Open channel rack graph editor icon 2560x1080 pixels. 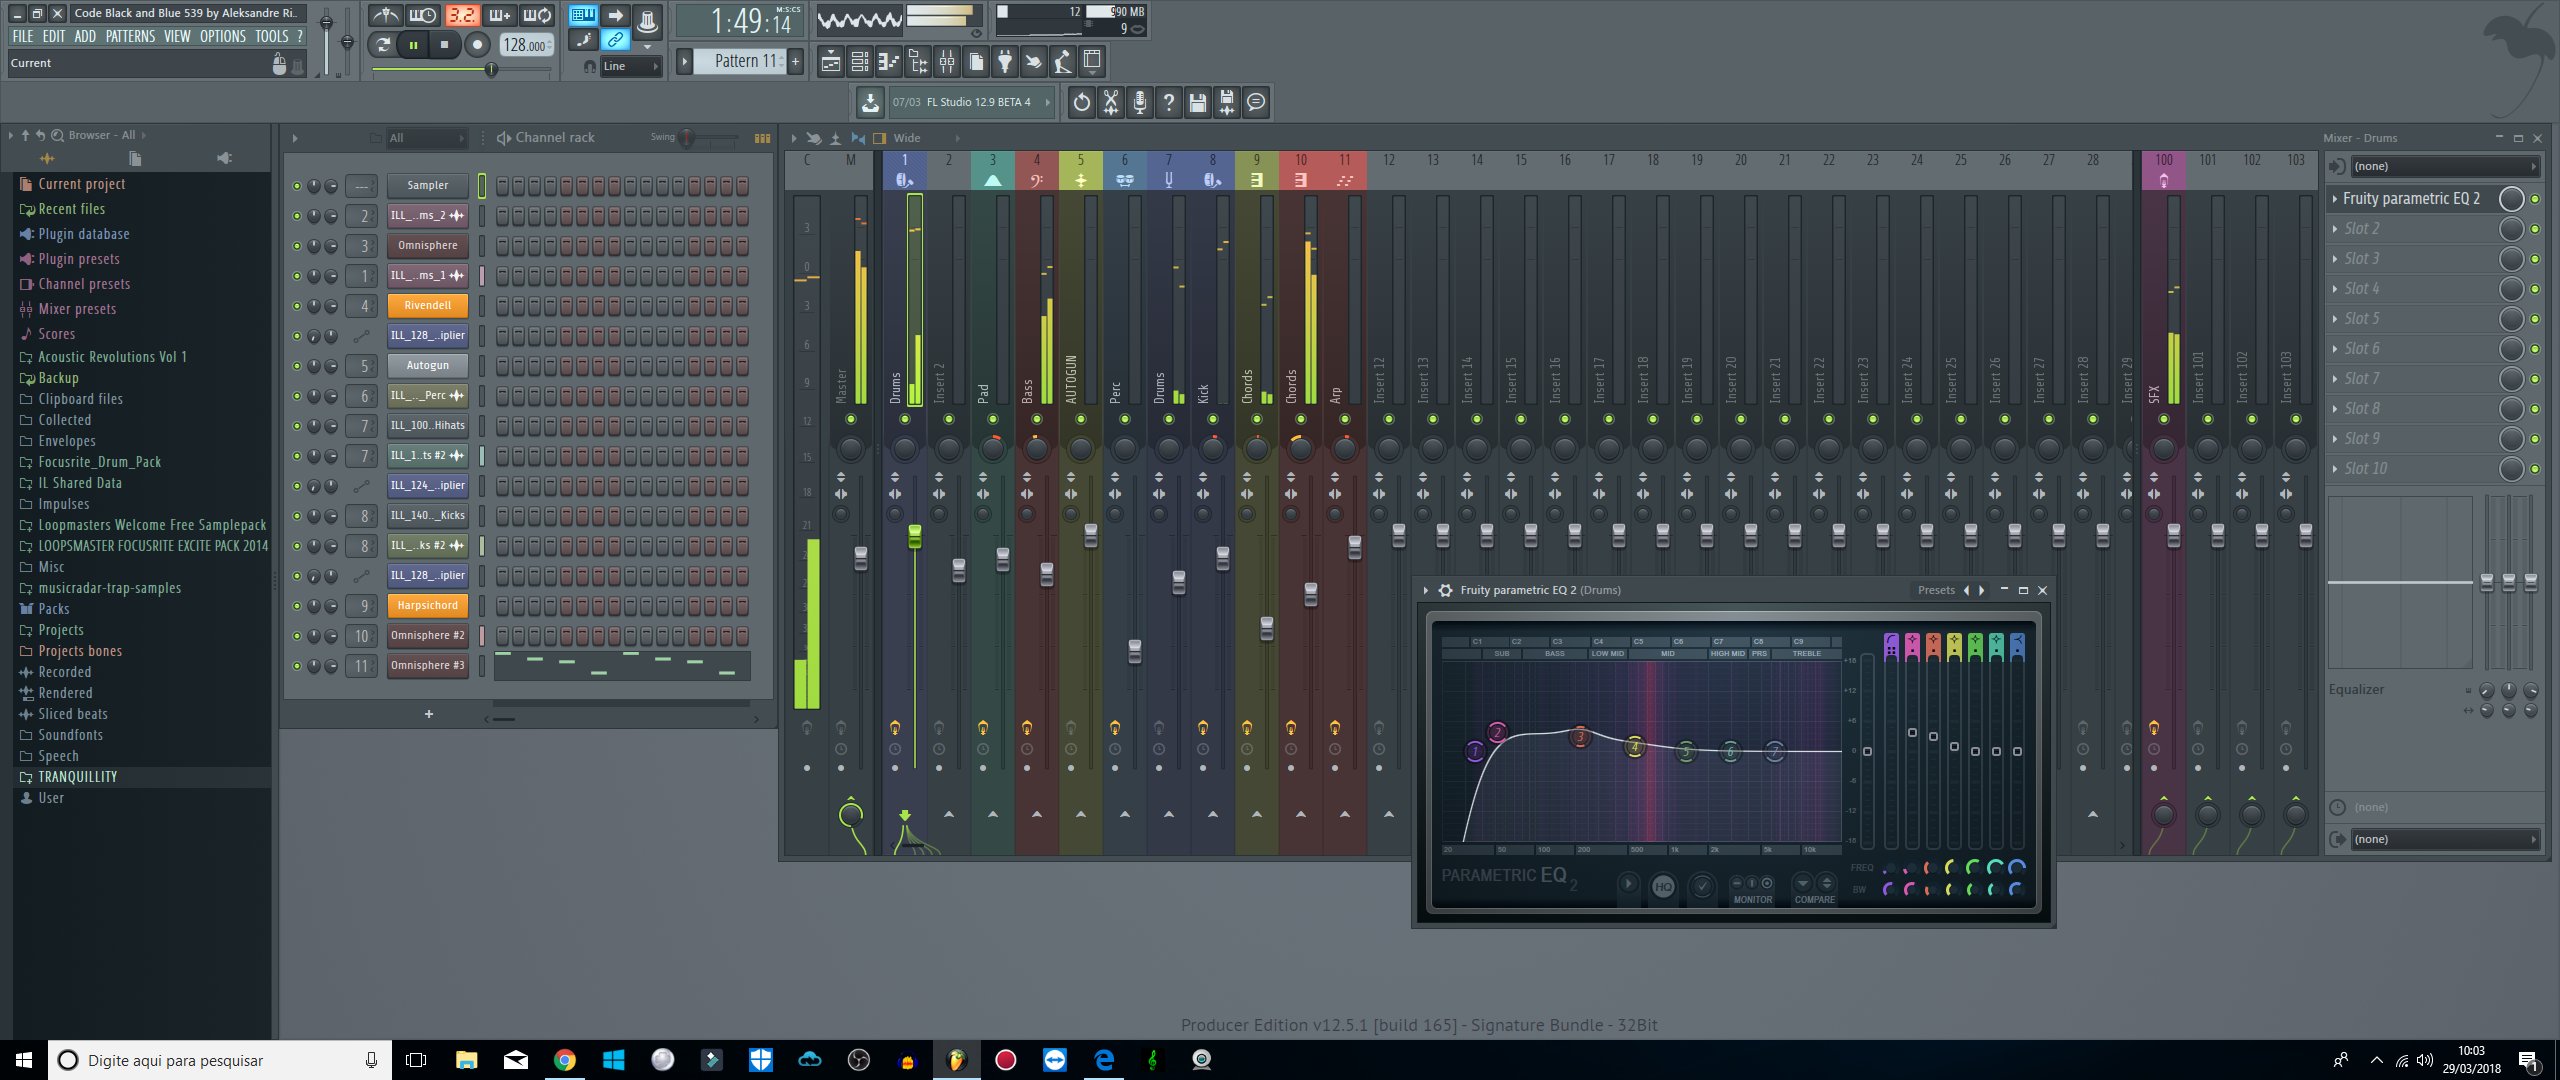click(x=763, y=138)
